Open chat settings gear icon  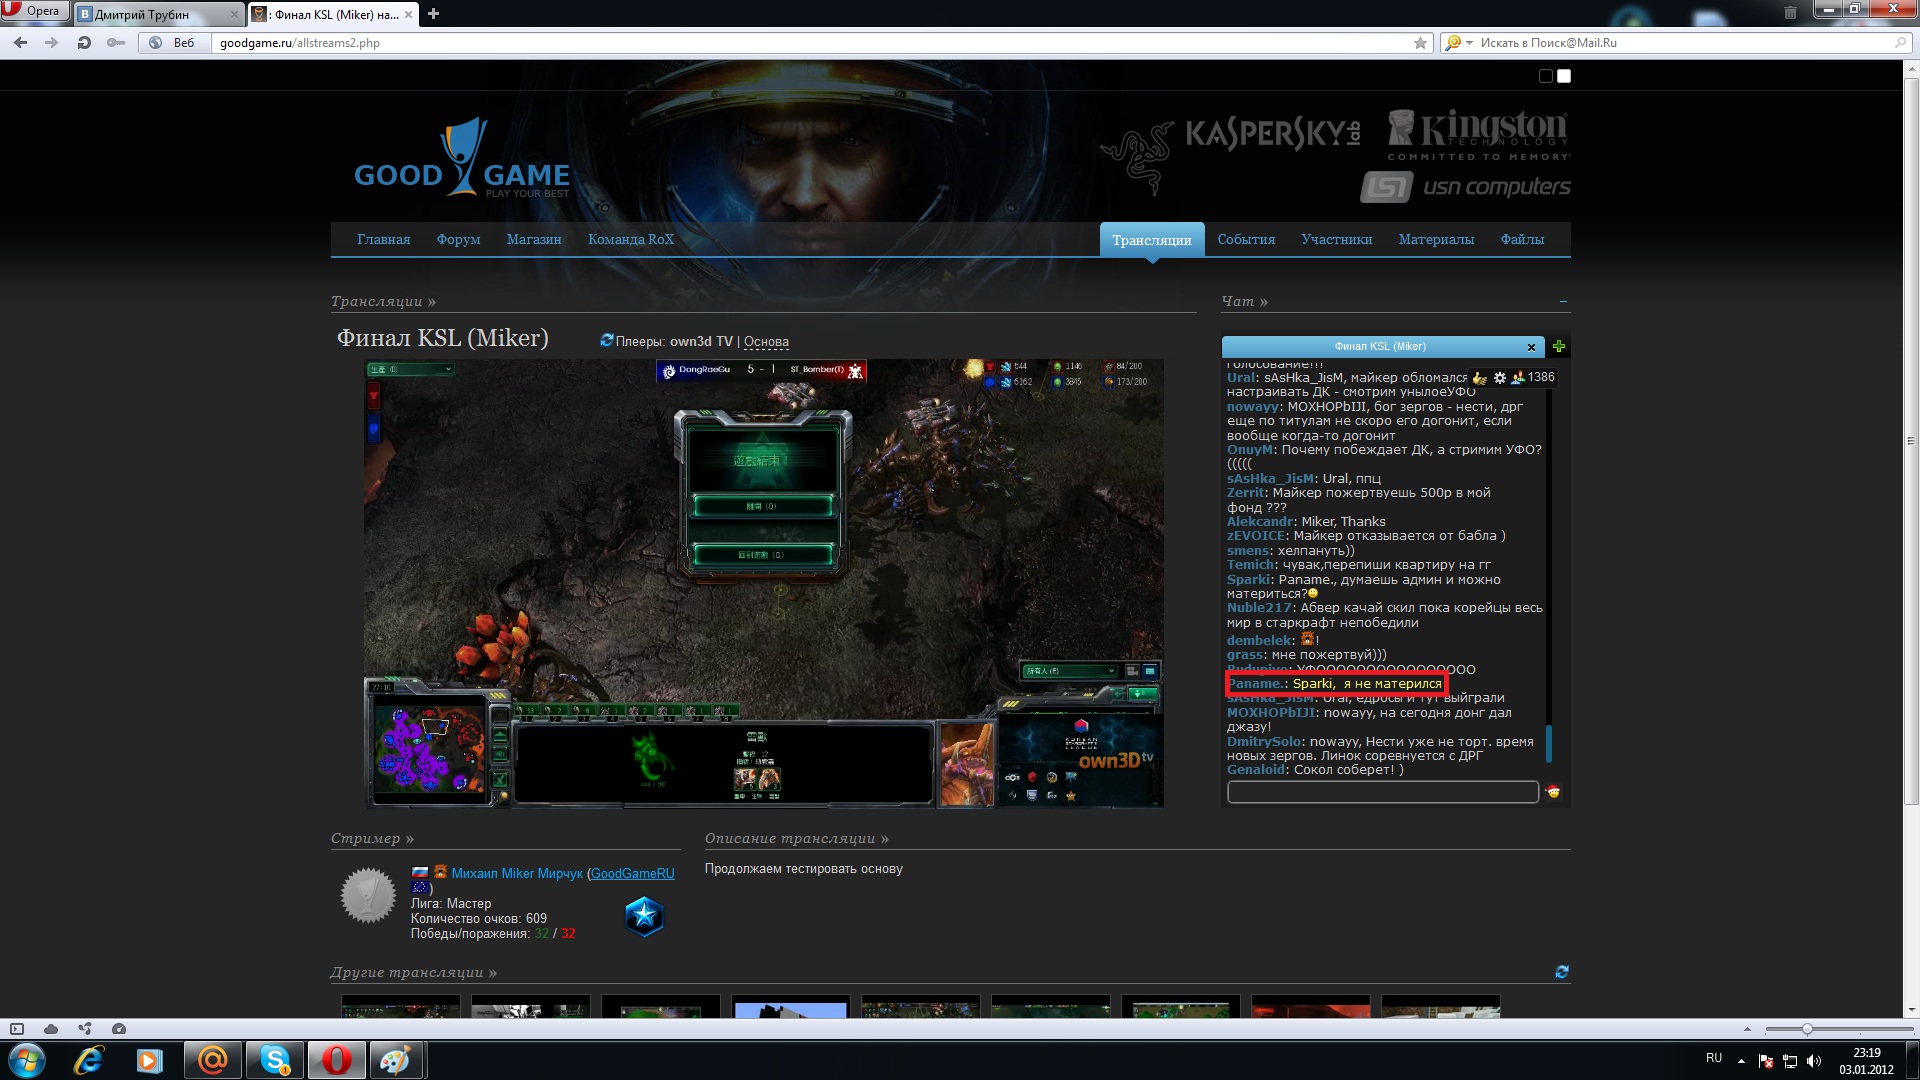pyautogui.click(x=1499, y=378)
